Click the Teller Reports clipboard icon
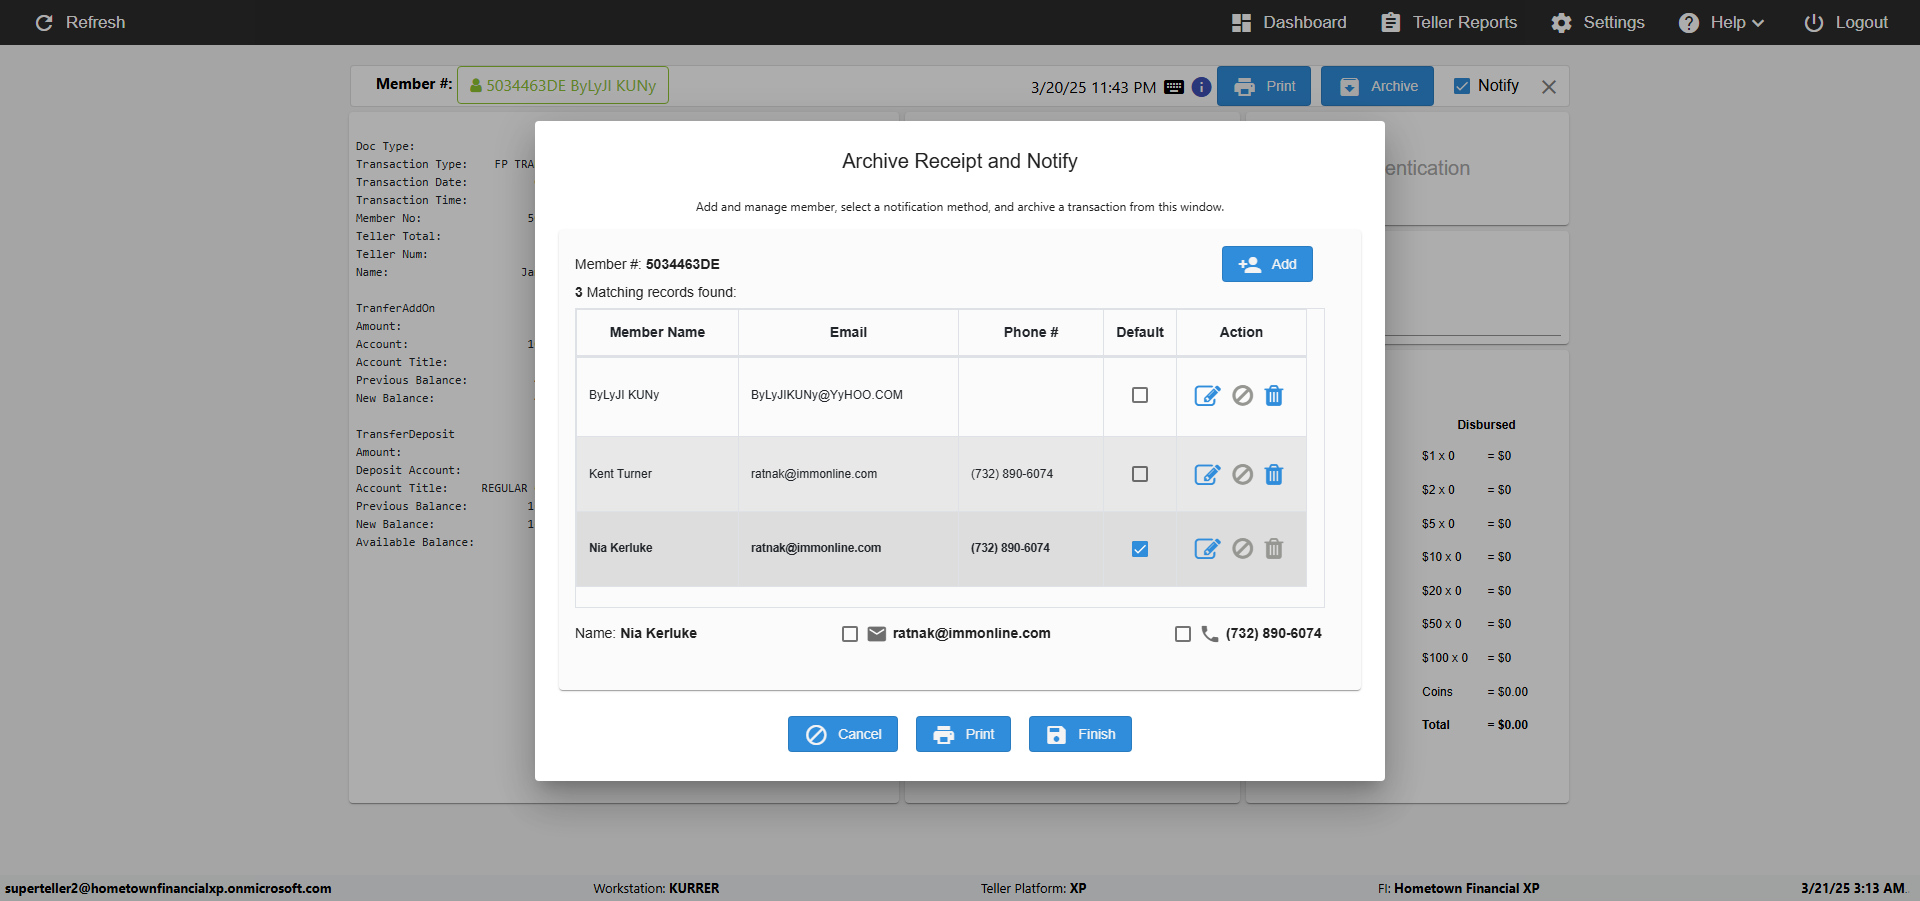Viewport: 1920px width, 901px height. coord(1391,22)
